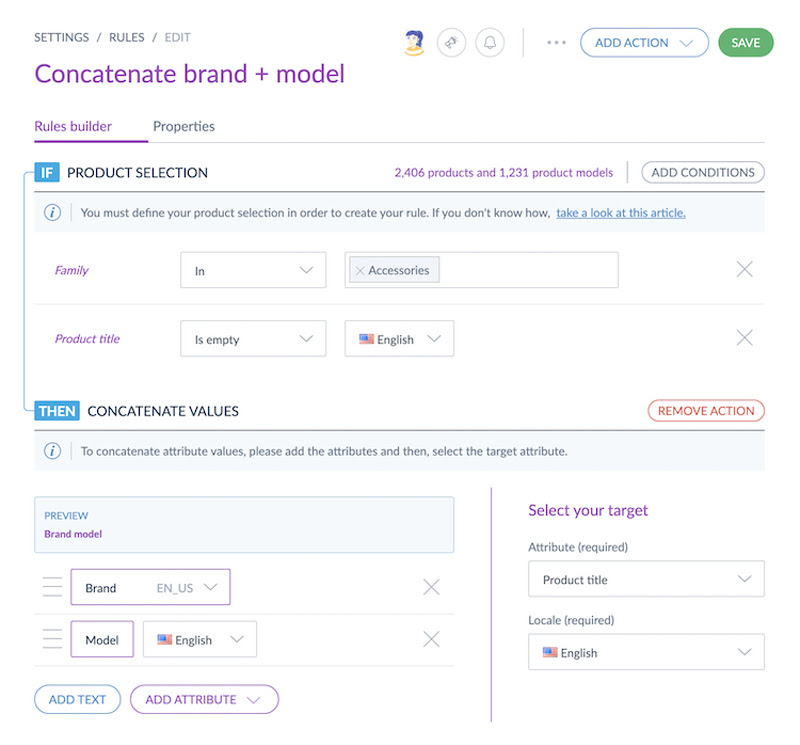Image resolution: width=800 pixels, height=745 pixels.
Task: Open the three-dots more options menu
Action: [x=556, y=43]
